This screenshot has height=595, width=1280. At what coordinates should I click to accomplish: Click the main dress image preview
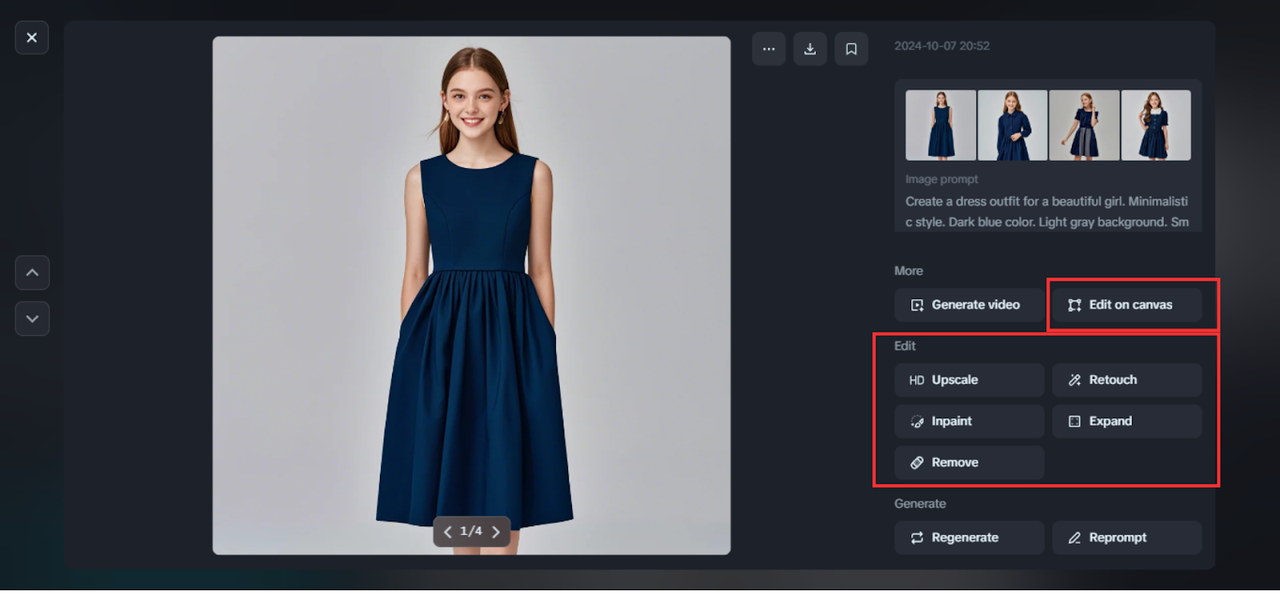[471, 295]
